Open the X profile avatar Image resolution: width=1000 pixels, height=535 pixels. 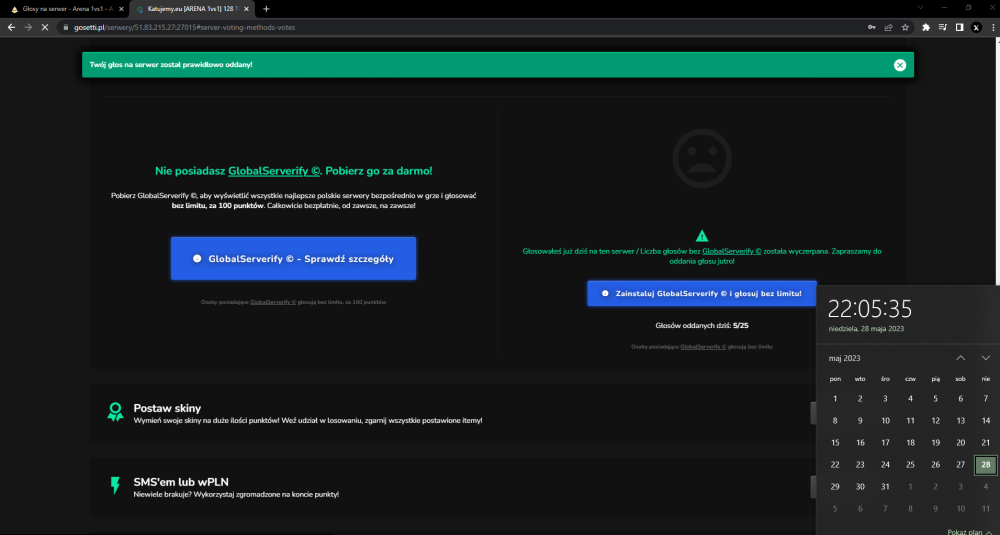click(976, 27)
